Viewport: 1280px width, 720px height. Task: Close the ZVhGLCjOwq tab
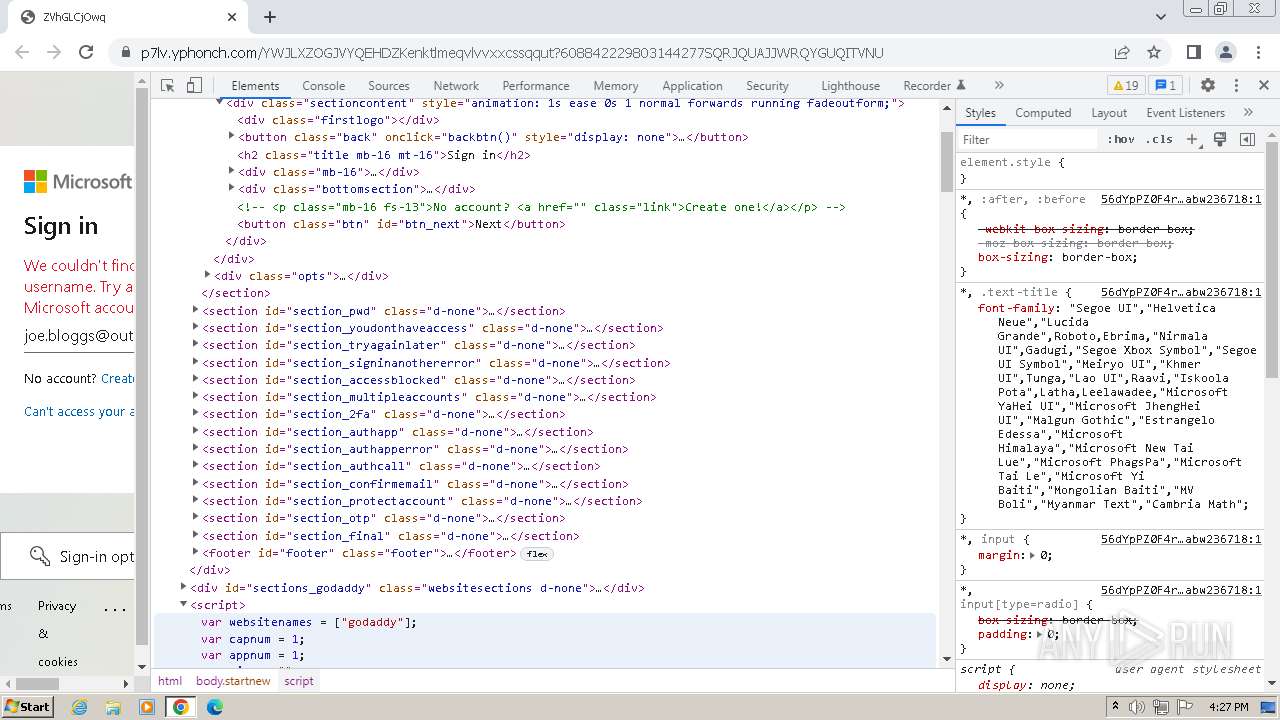point(232,17)
